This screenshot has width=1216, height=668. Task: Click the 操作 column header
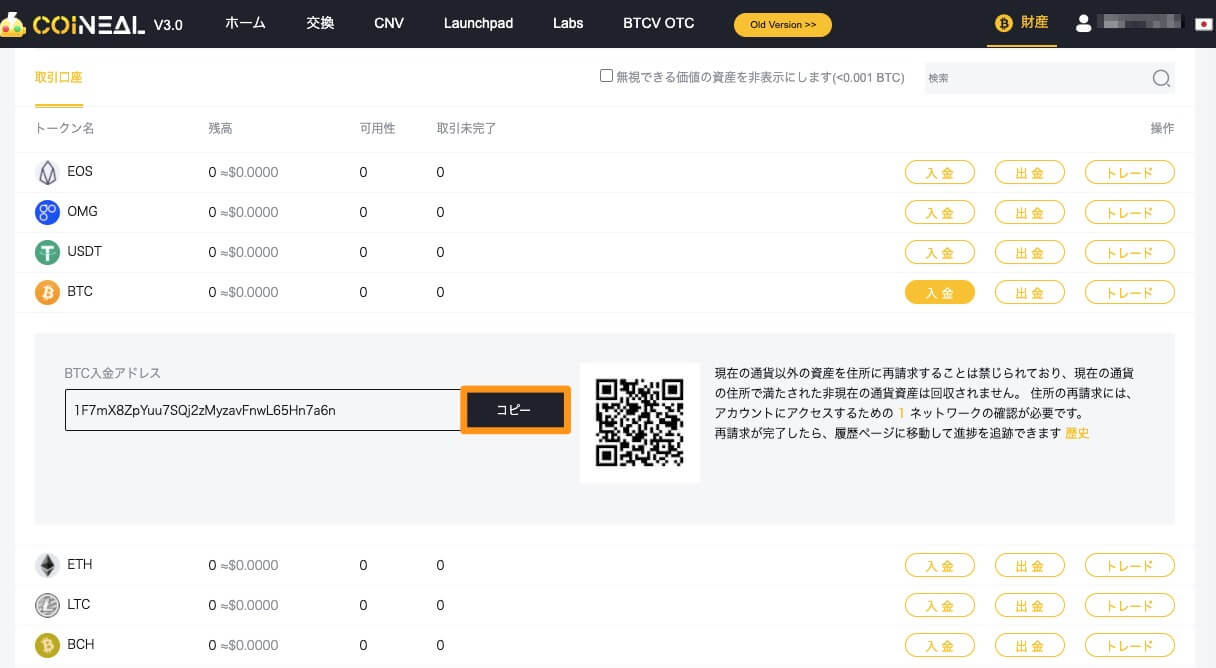tap(1162, 128)
